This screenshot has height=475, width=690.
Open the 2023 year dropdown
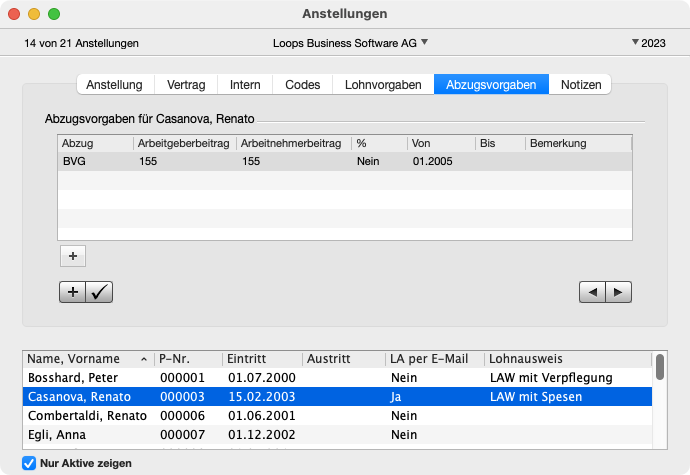(649, 43)
